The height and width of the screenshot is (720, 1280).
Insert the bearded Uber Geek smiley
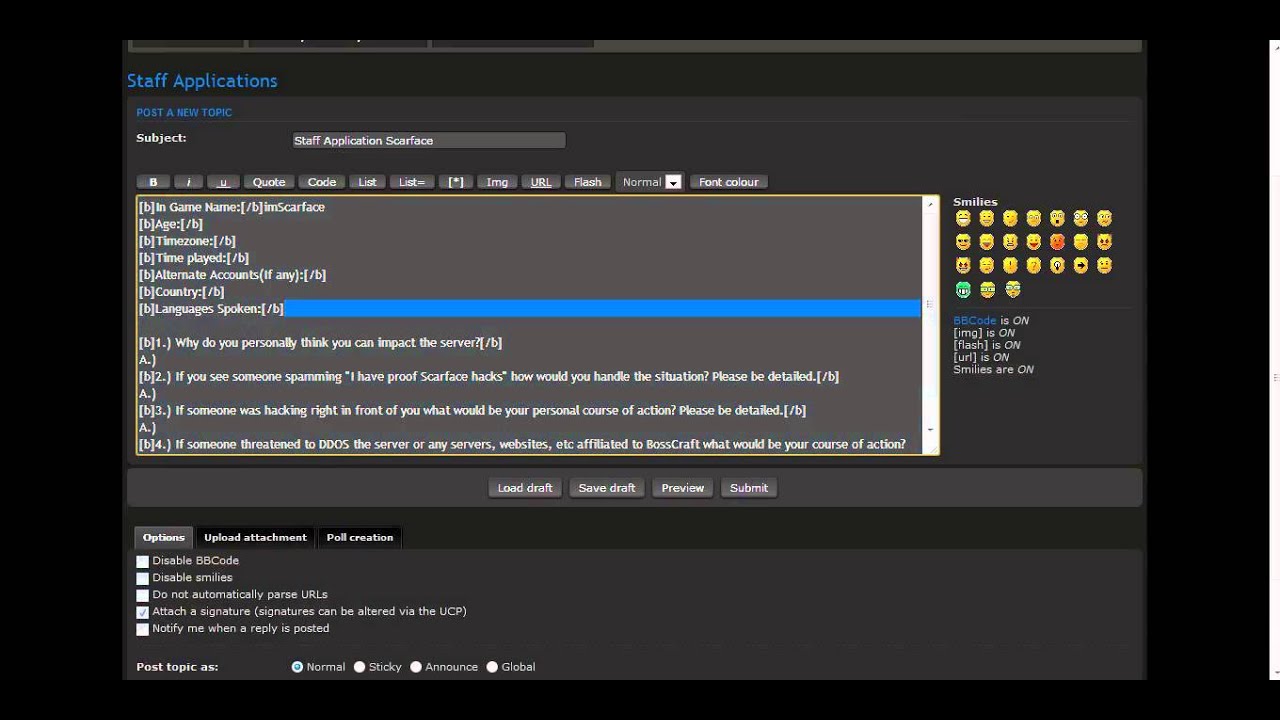1013,290
